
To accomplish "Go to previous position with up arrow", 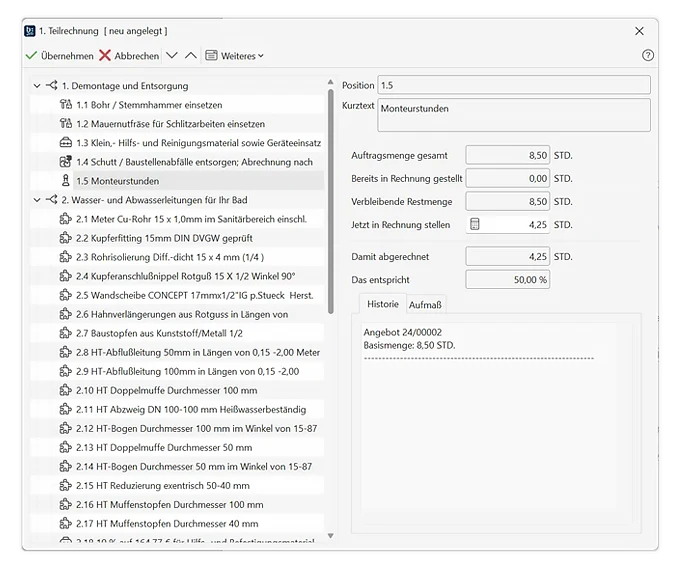I will (191, 55).
